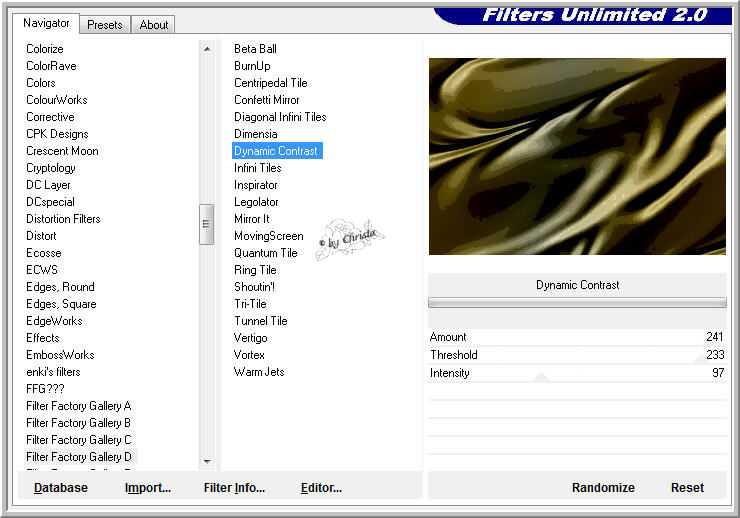Click the Import... button

(x=148, y=487)
